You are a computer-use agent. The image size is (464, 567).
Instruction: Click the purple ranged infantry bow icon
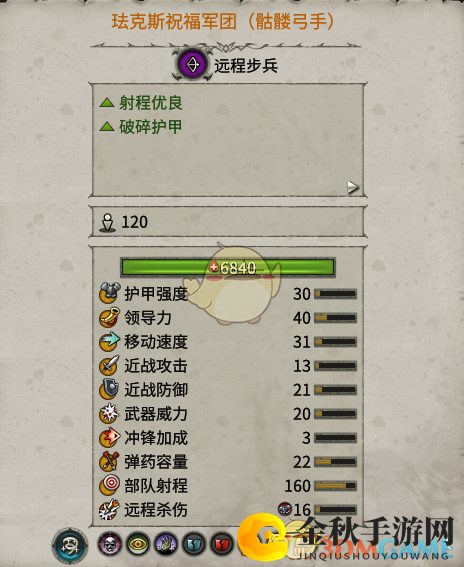[x=192, y=65]
